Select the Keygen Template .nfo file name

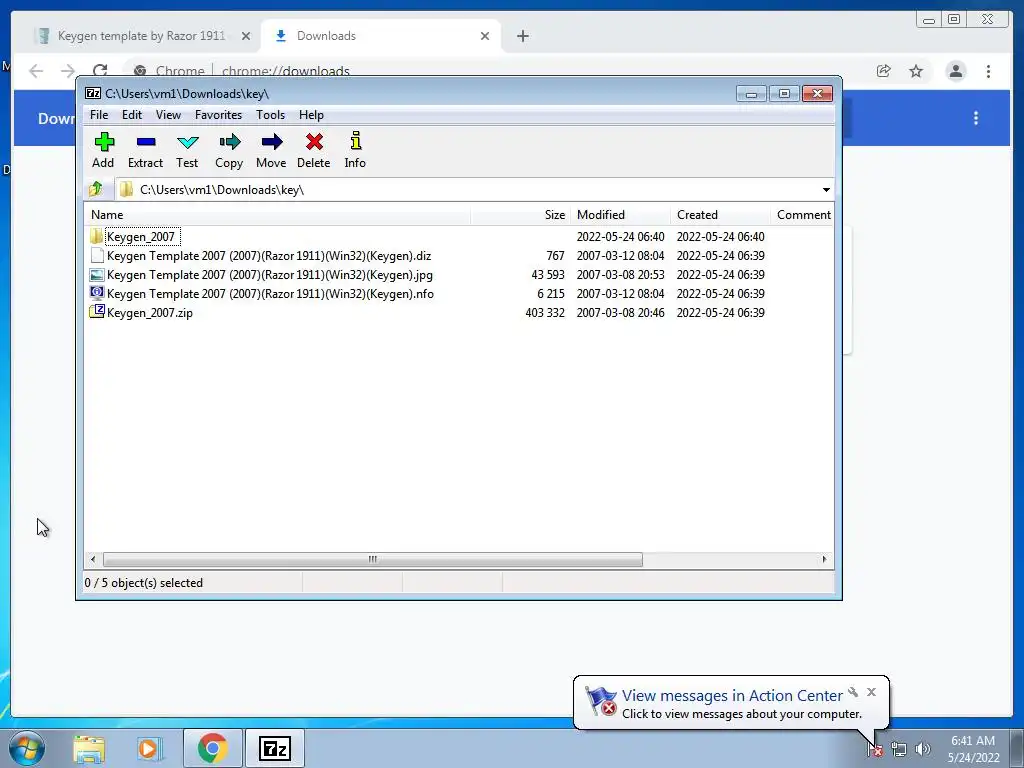coord(270,294)
